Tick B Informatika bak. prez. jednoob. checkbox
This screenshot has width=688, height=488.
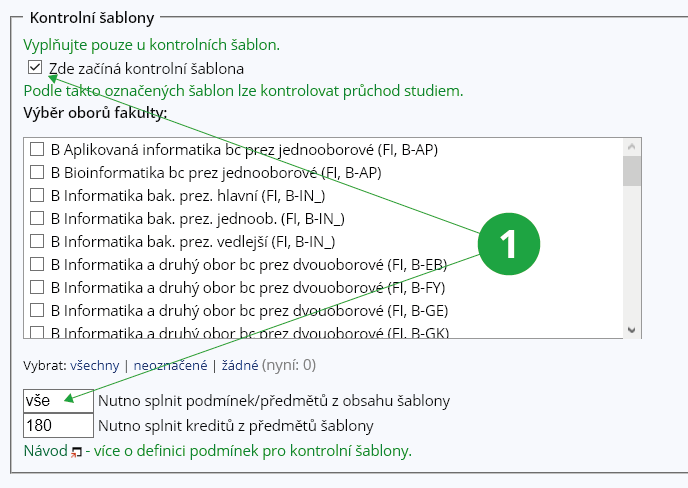coord(37,217)
